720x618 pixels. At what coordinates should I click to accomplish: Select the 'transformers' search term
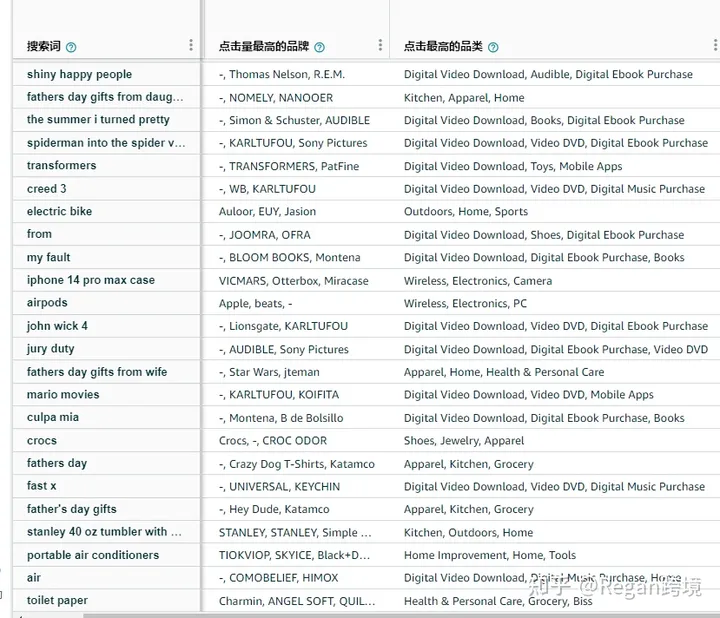pos(62,165)
